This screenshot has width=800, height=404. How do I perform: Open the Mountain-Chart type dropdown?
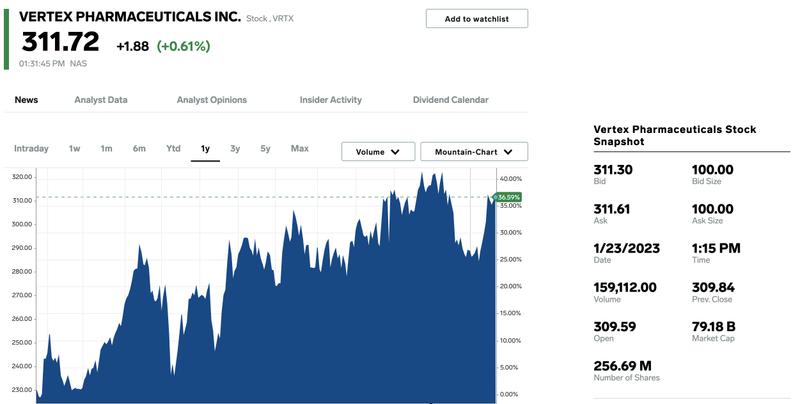pyautogui.click(x=474, y=152)
